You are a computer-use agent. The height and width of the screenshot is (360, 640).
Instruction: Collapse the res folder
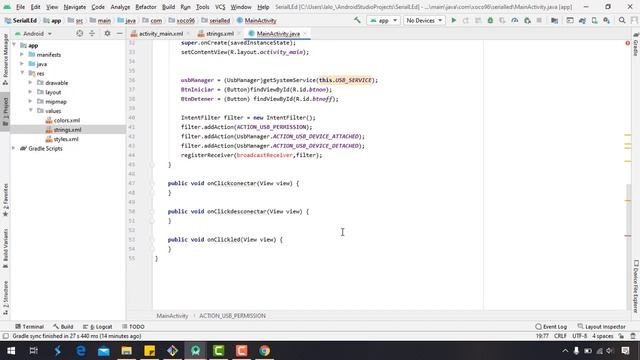tap(22, 73)
